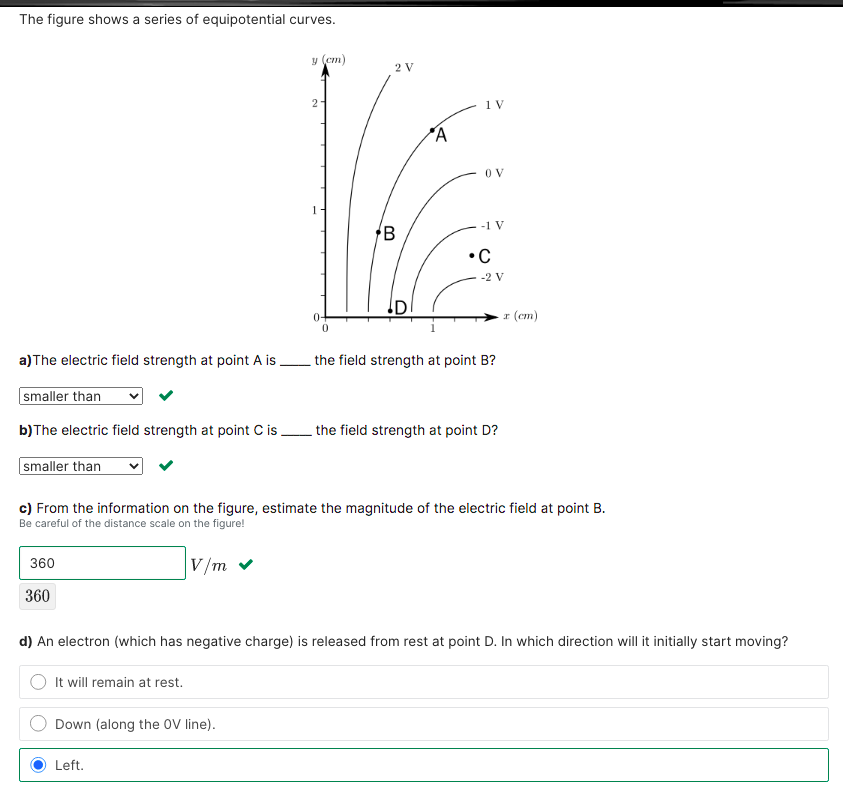This screenshot has height=787, width=843.
Task: Click the 360 feedback answer box
Action: click(37, 596)
